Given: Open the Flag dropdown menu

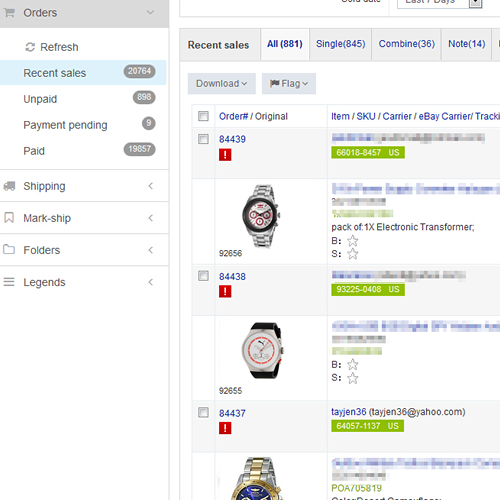Looking at the screenshot, I should pyautogui.click(x=289, y=83).
